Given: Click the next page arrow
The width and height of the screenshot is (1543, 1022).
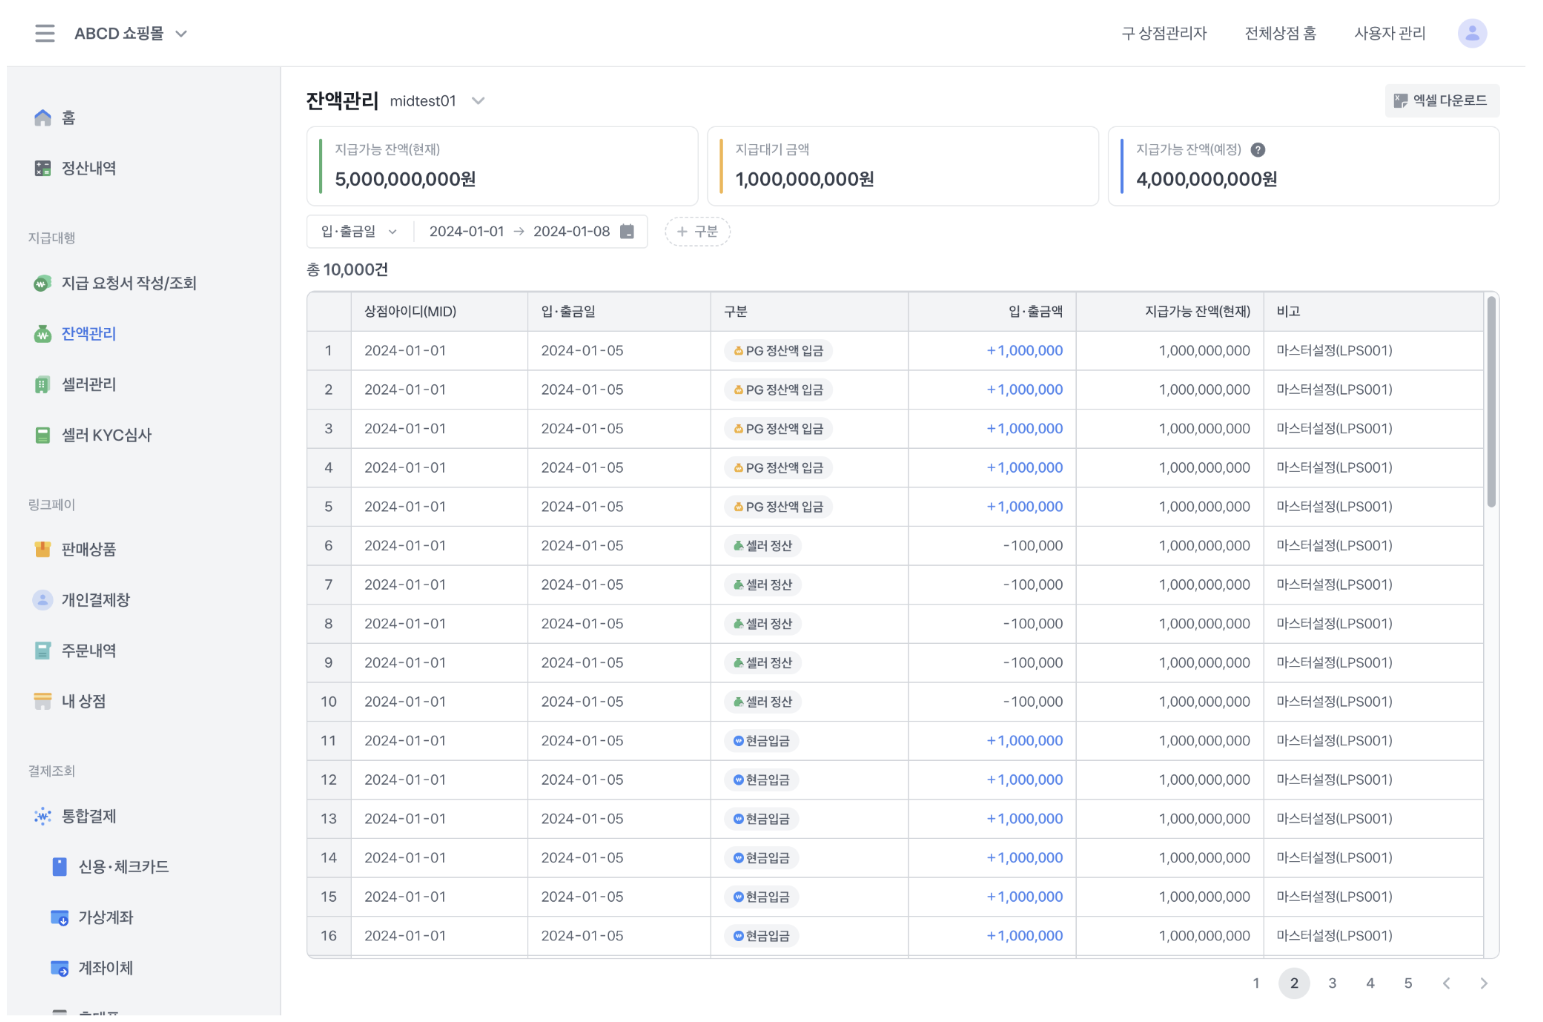Looking at the screenshot, I should click(x=1483, y=983).
